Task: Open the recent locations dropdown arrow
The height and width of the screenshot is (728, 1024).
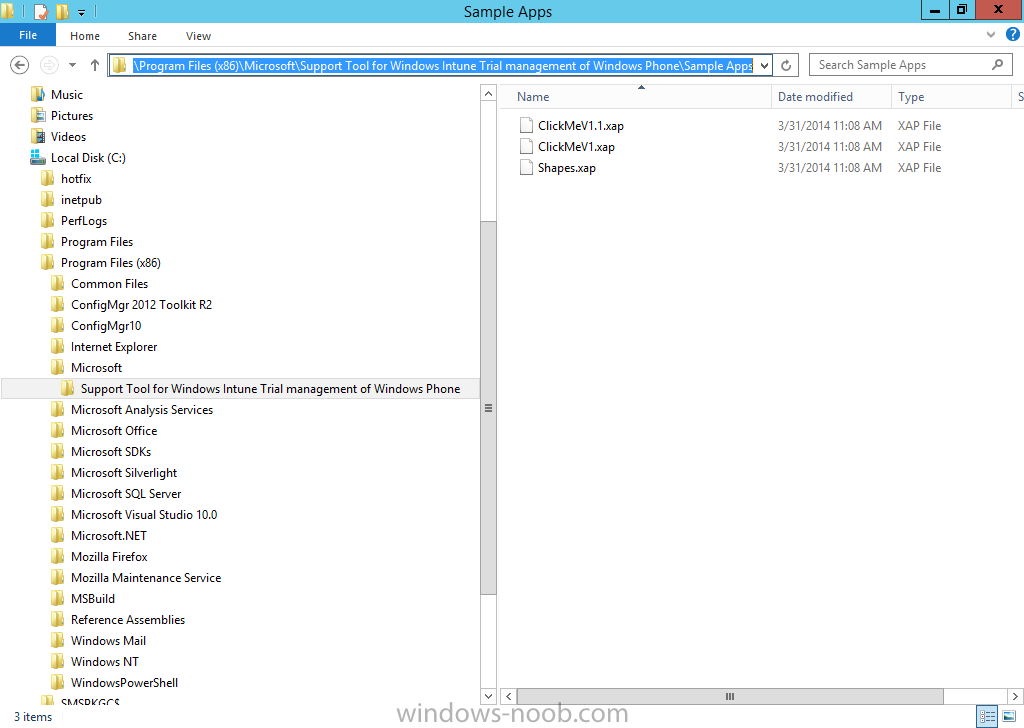Action: [x=72, y=65]
